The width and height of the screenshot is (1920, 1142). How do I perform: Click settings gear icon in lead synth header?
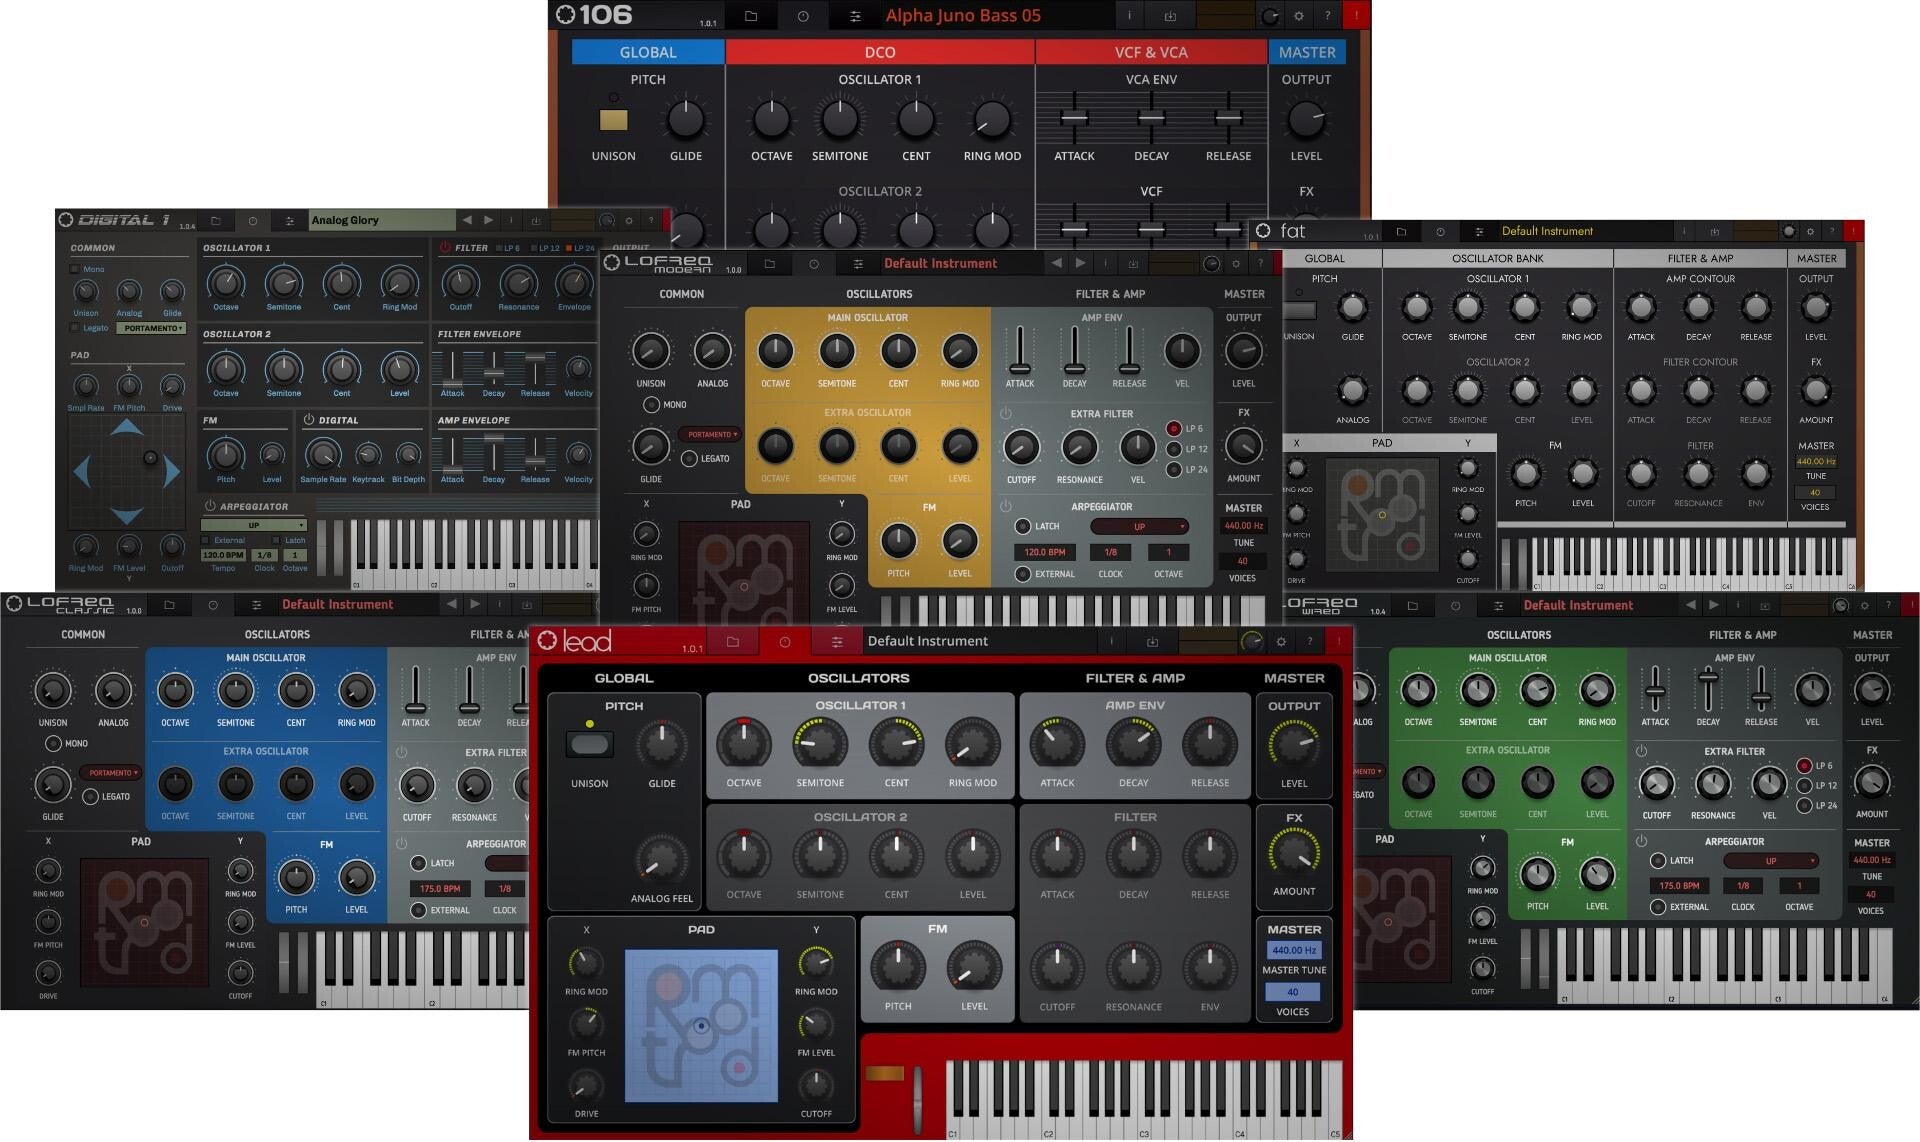[1281, 642]
